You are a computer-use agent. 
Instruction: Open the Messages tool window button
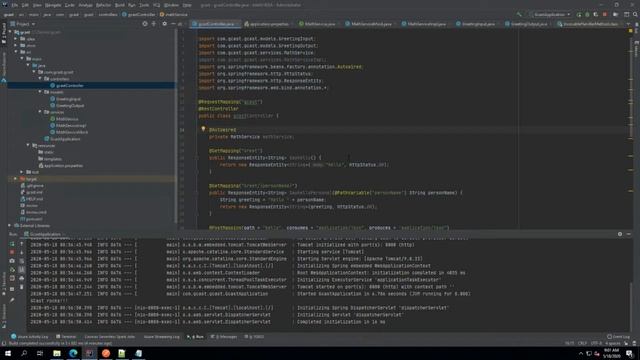[224, 337]
